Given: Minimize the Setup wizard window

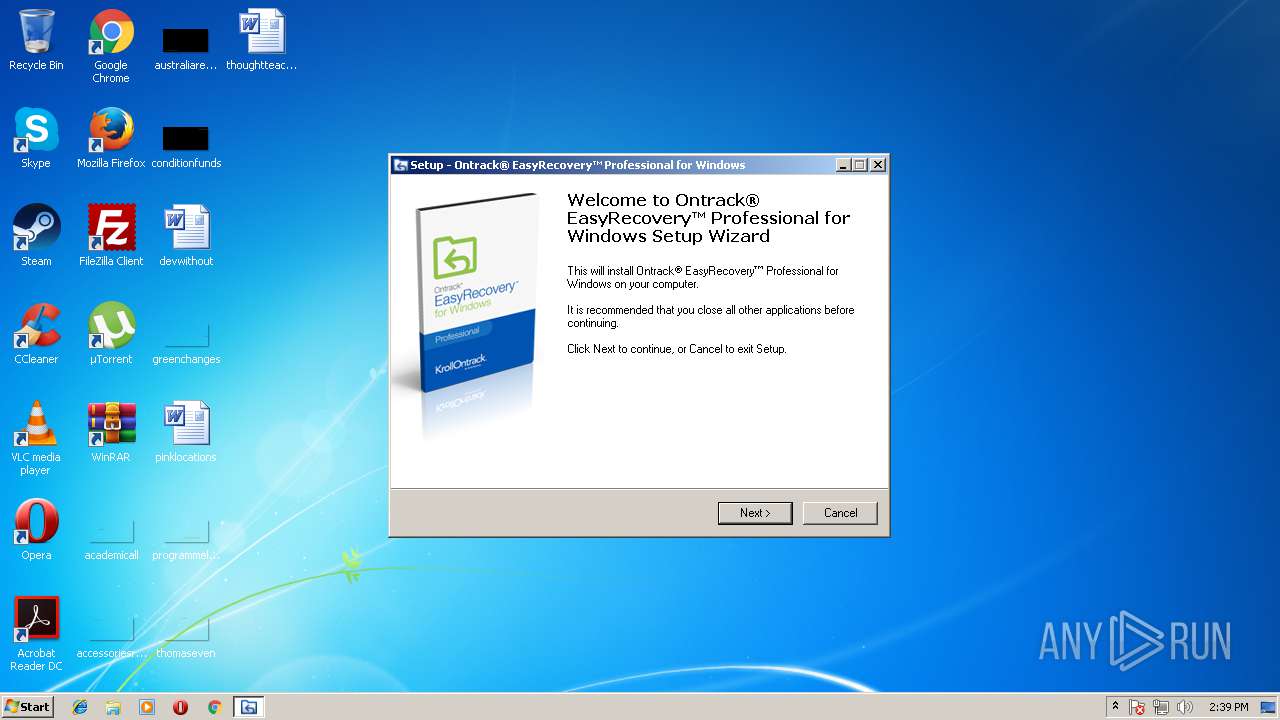Looking at the screenshot, I should [x=842, y=165].
